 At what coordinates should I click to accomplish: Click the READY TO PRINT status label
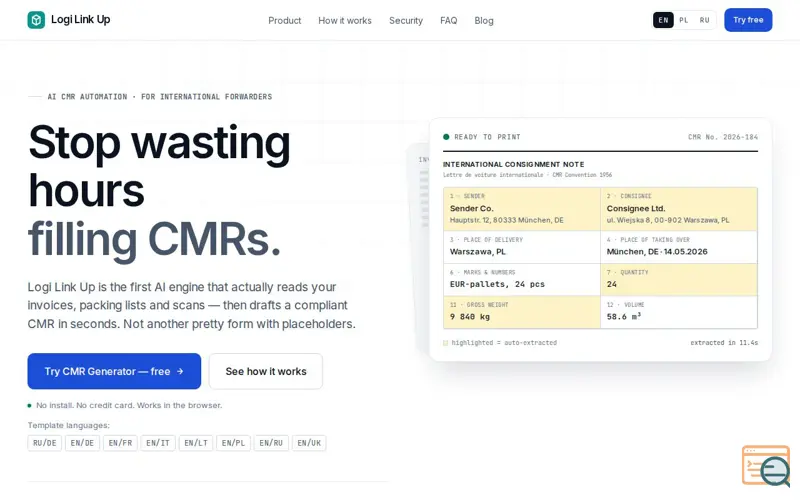pyautogui.click(x=487, y=137)
